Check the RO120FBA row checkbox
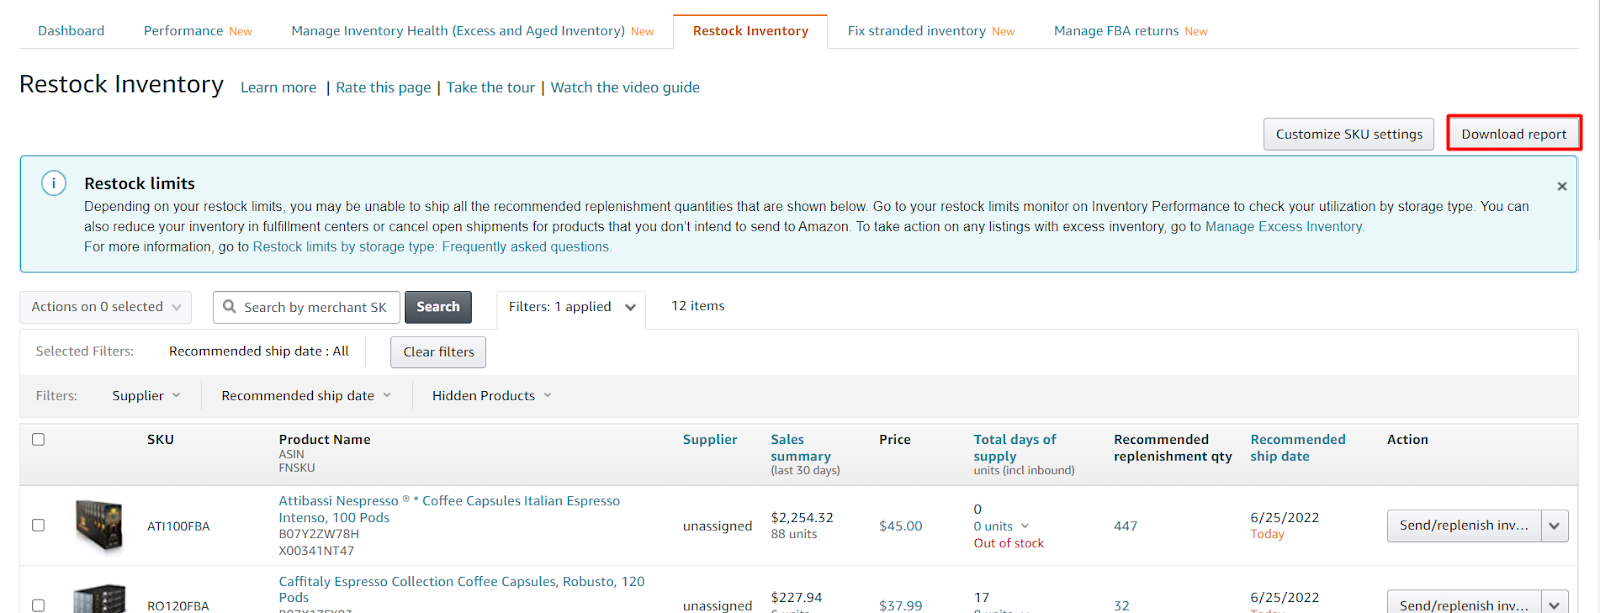 click(38, 605)
